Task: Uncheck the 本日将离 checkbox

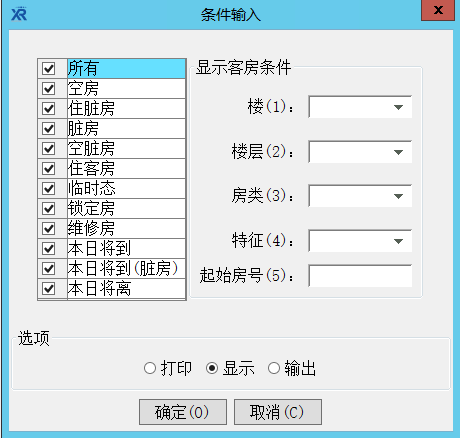Action: point(49,289)
